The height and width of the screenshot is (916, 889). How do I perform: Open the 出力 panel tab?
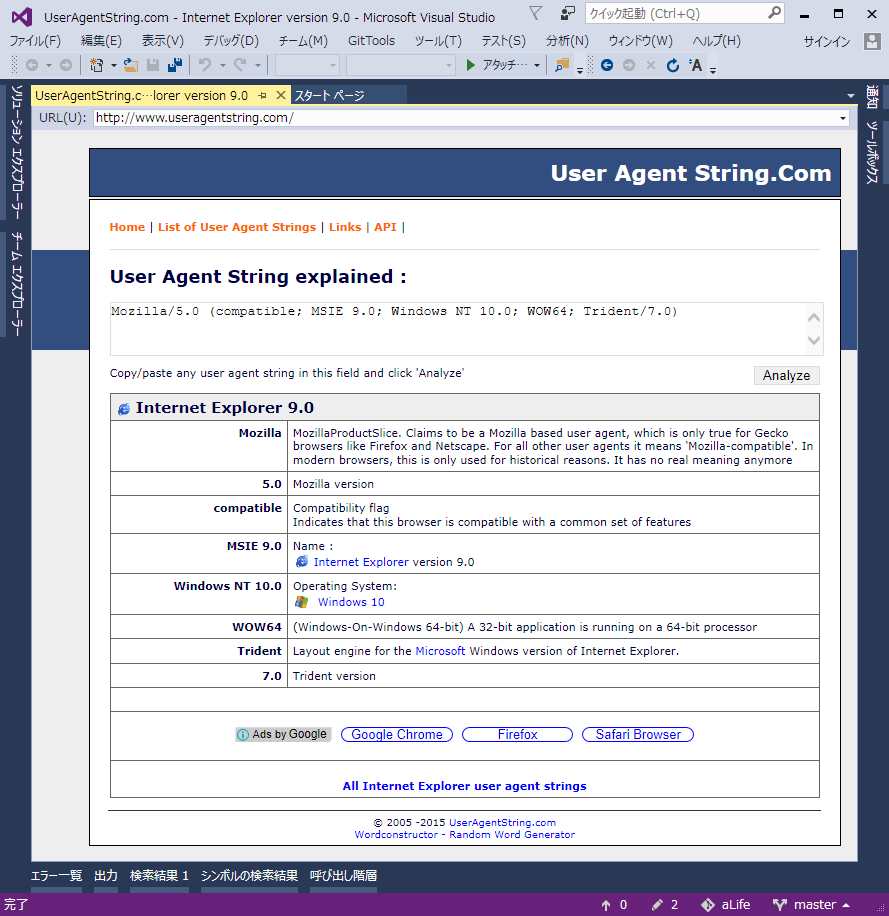coord(106,876)
